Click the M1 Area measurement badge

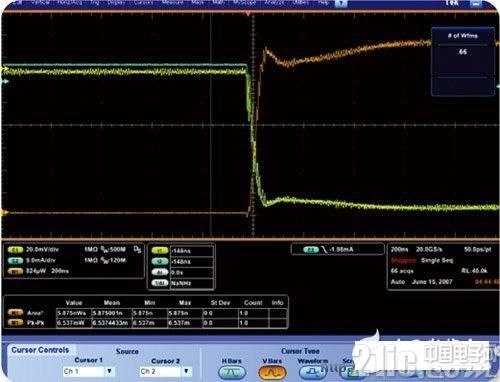pos(15,313)
